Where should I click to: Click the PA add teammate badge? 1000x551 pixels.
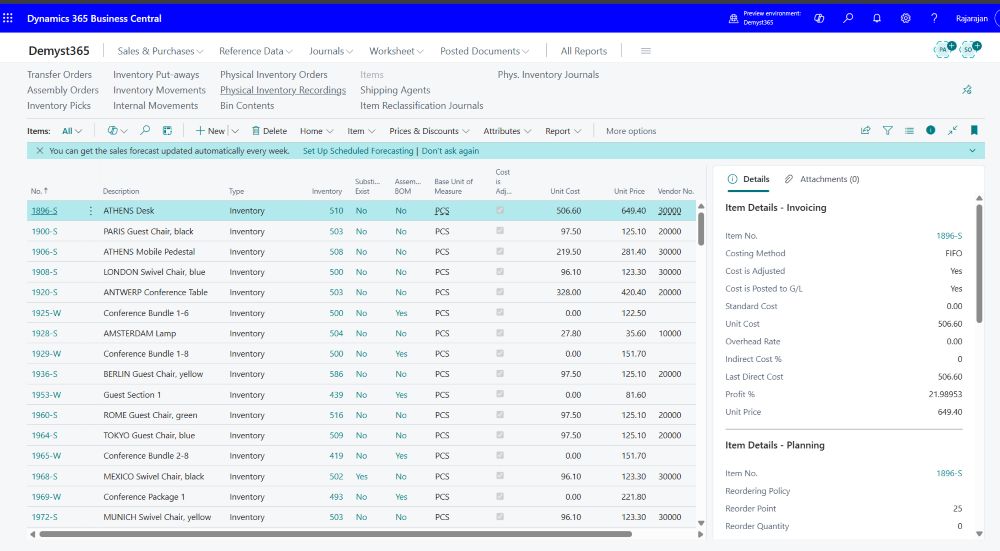(945, 49)
